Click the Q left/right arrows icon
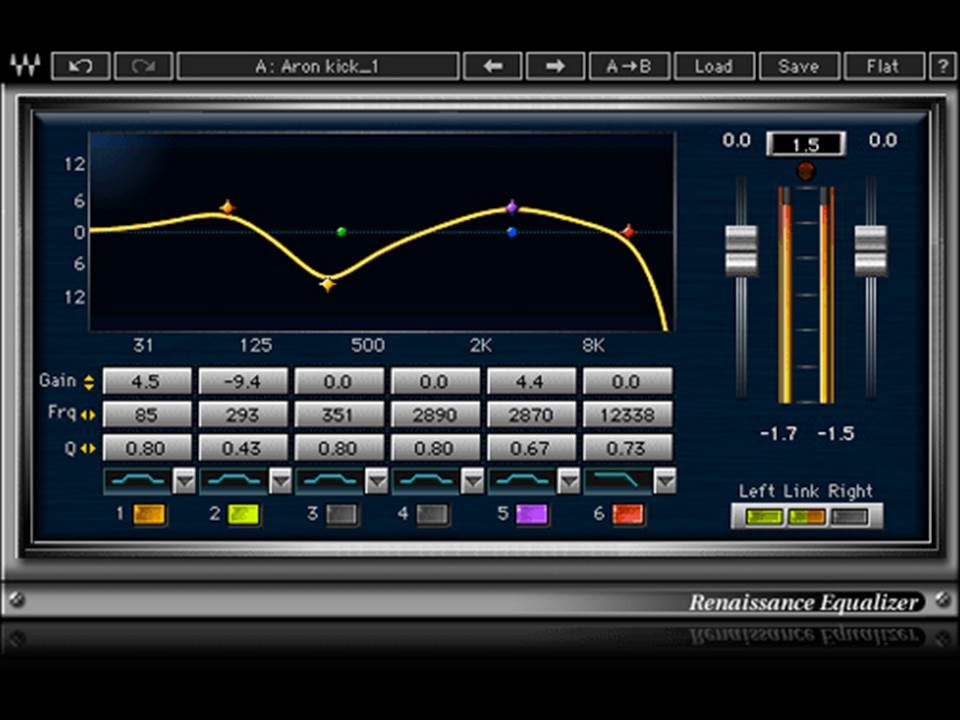The height and width of the screenshot is (720, 960). 88,449
